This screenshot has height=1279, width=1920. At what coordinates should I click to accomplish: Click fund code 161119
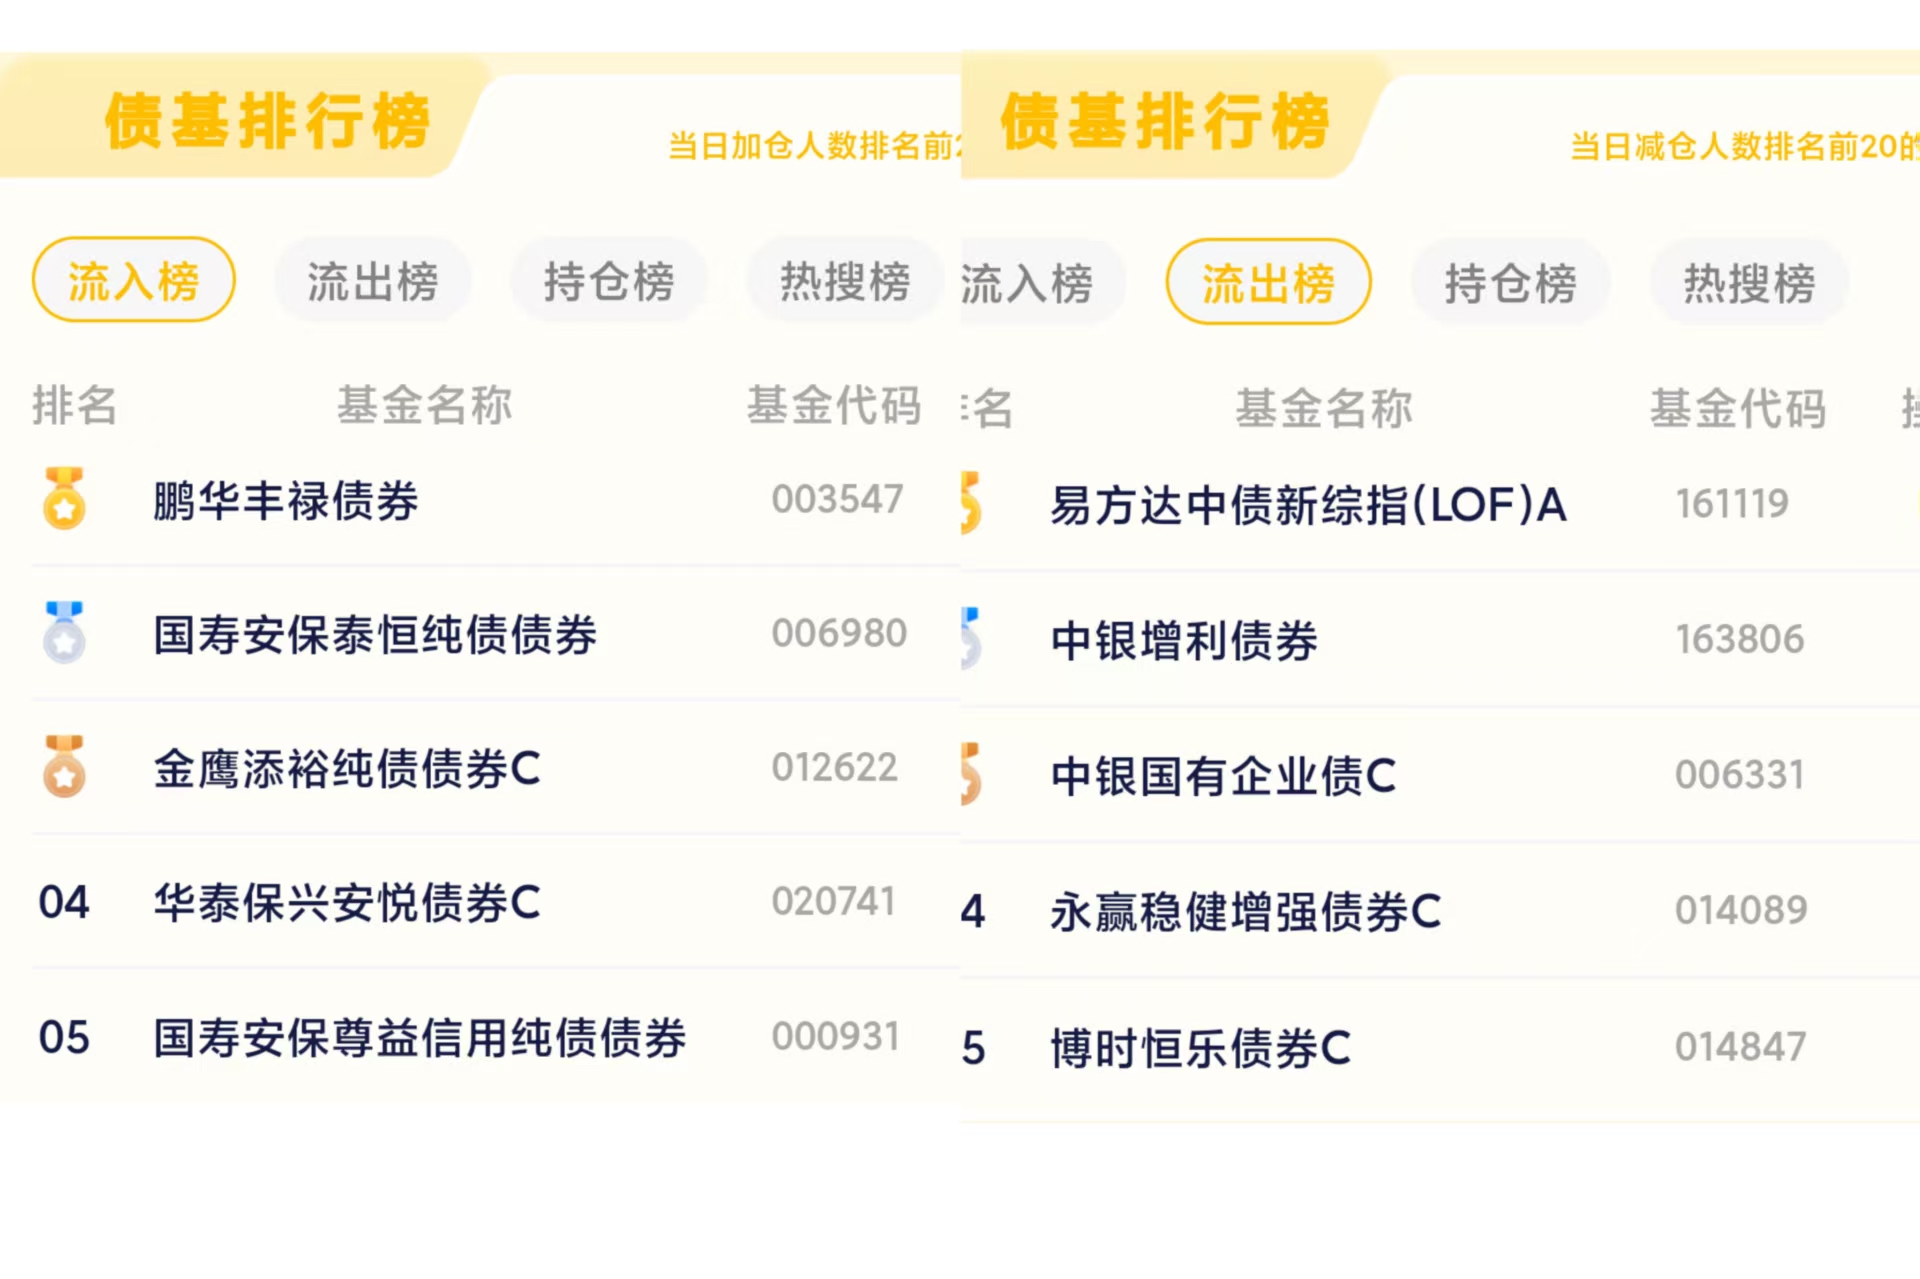click(1733, 503)
